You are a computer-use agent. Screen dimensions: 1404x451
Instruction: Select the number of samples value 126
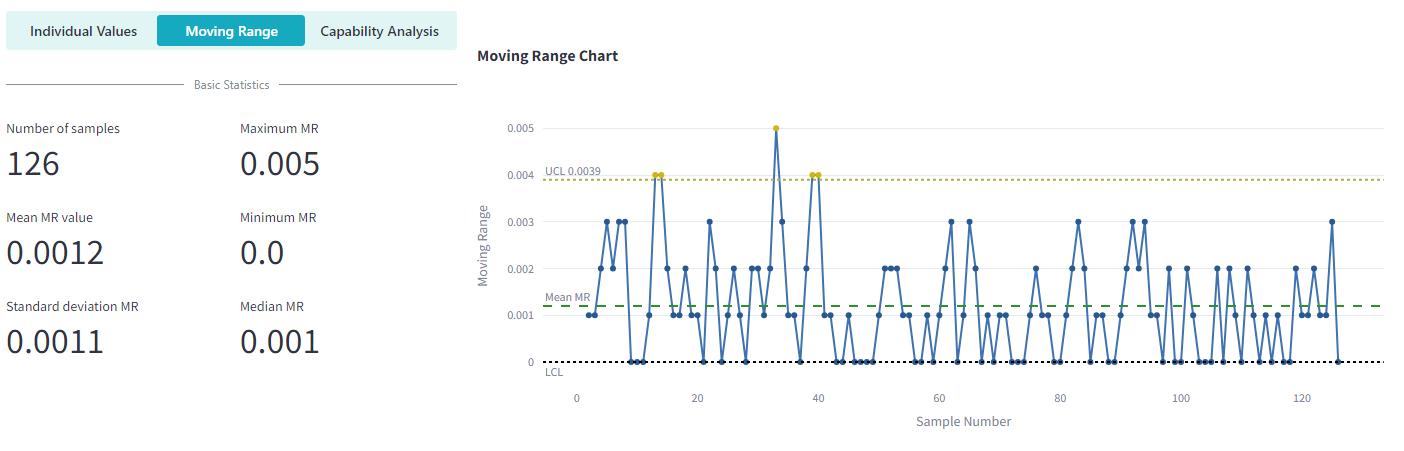click(33, 164)
